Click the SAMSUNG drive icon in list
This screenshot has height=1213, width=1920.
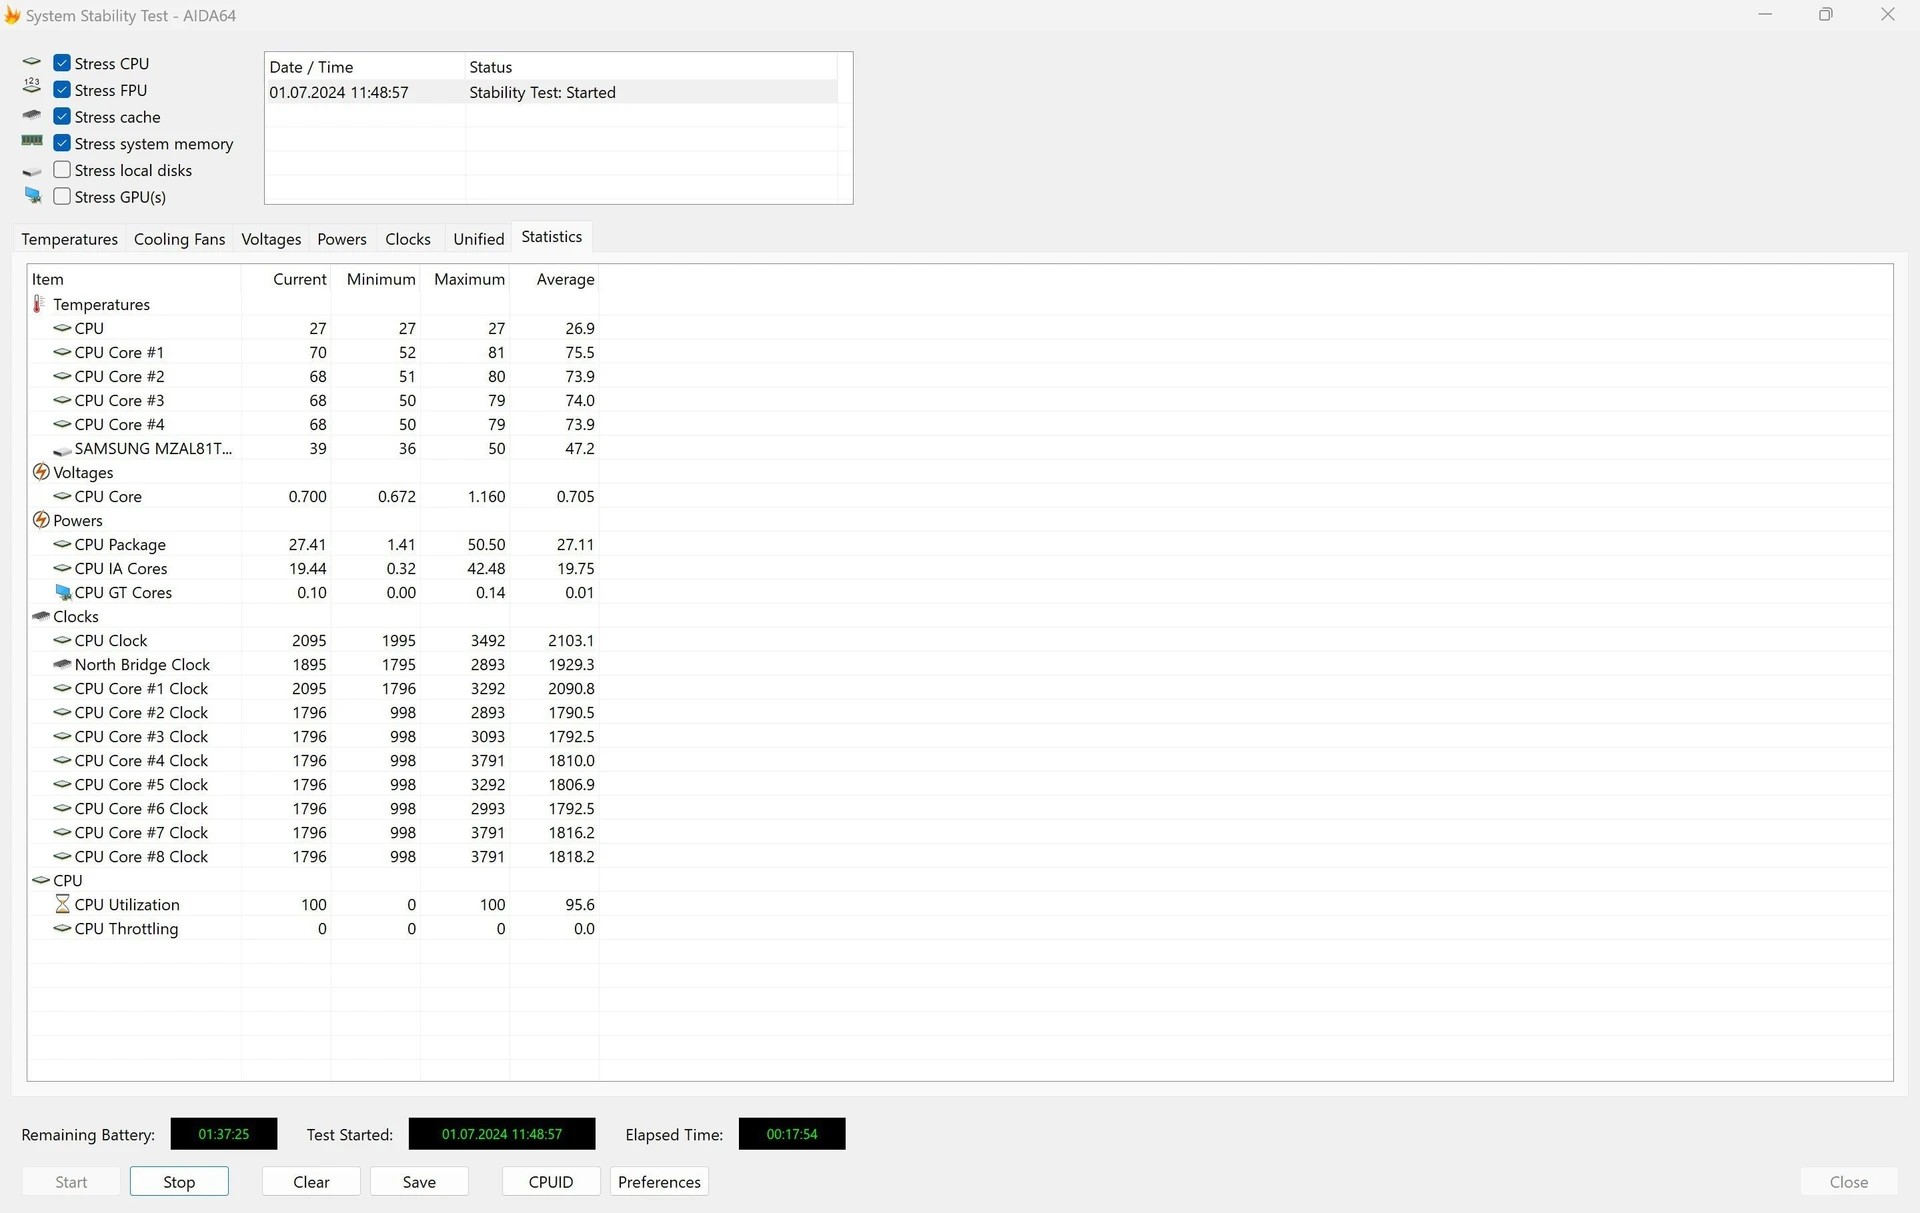point(62,450)
